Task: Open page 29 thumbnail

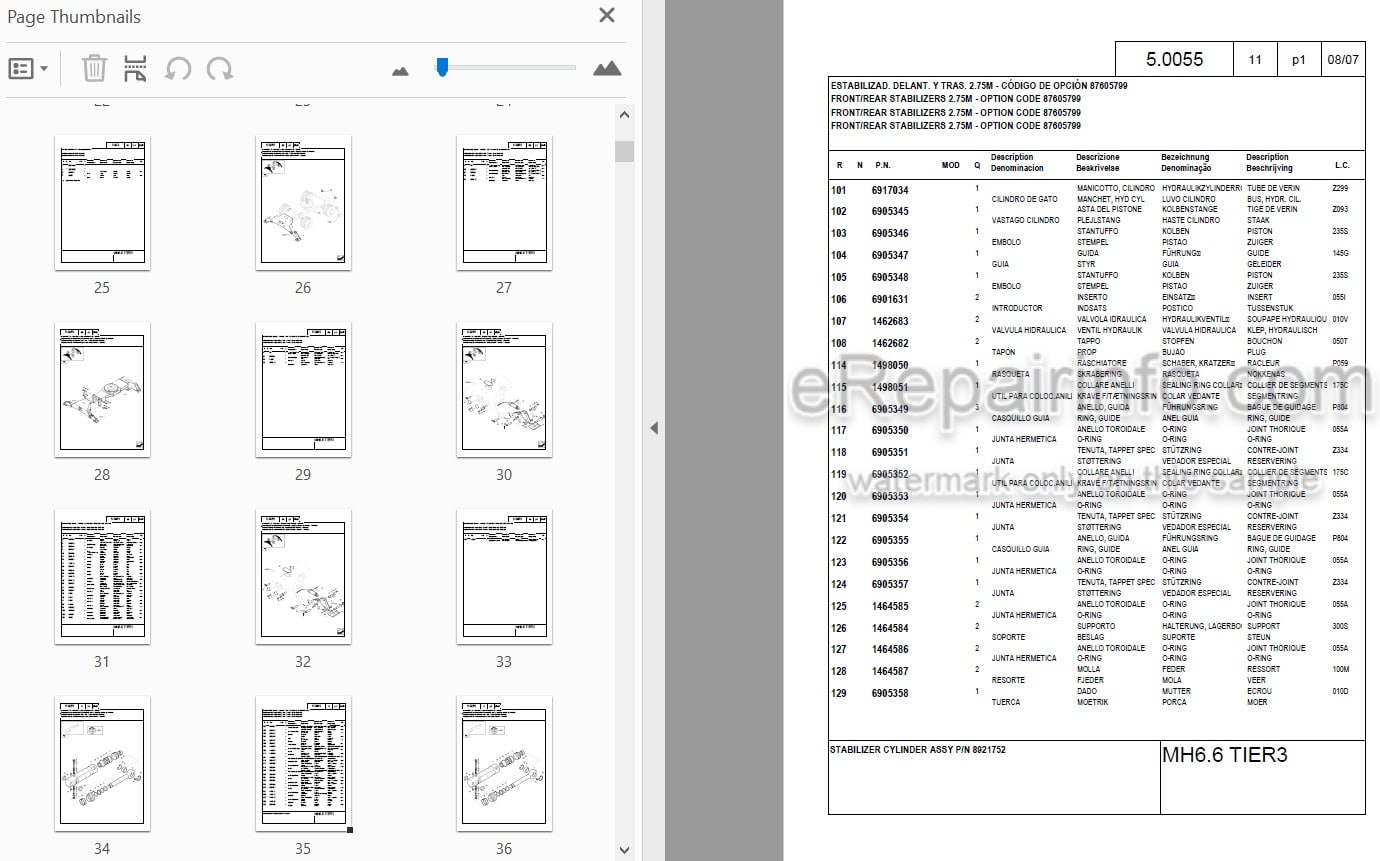Action: click(303, 390)
